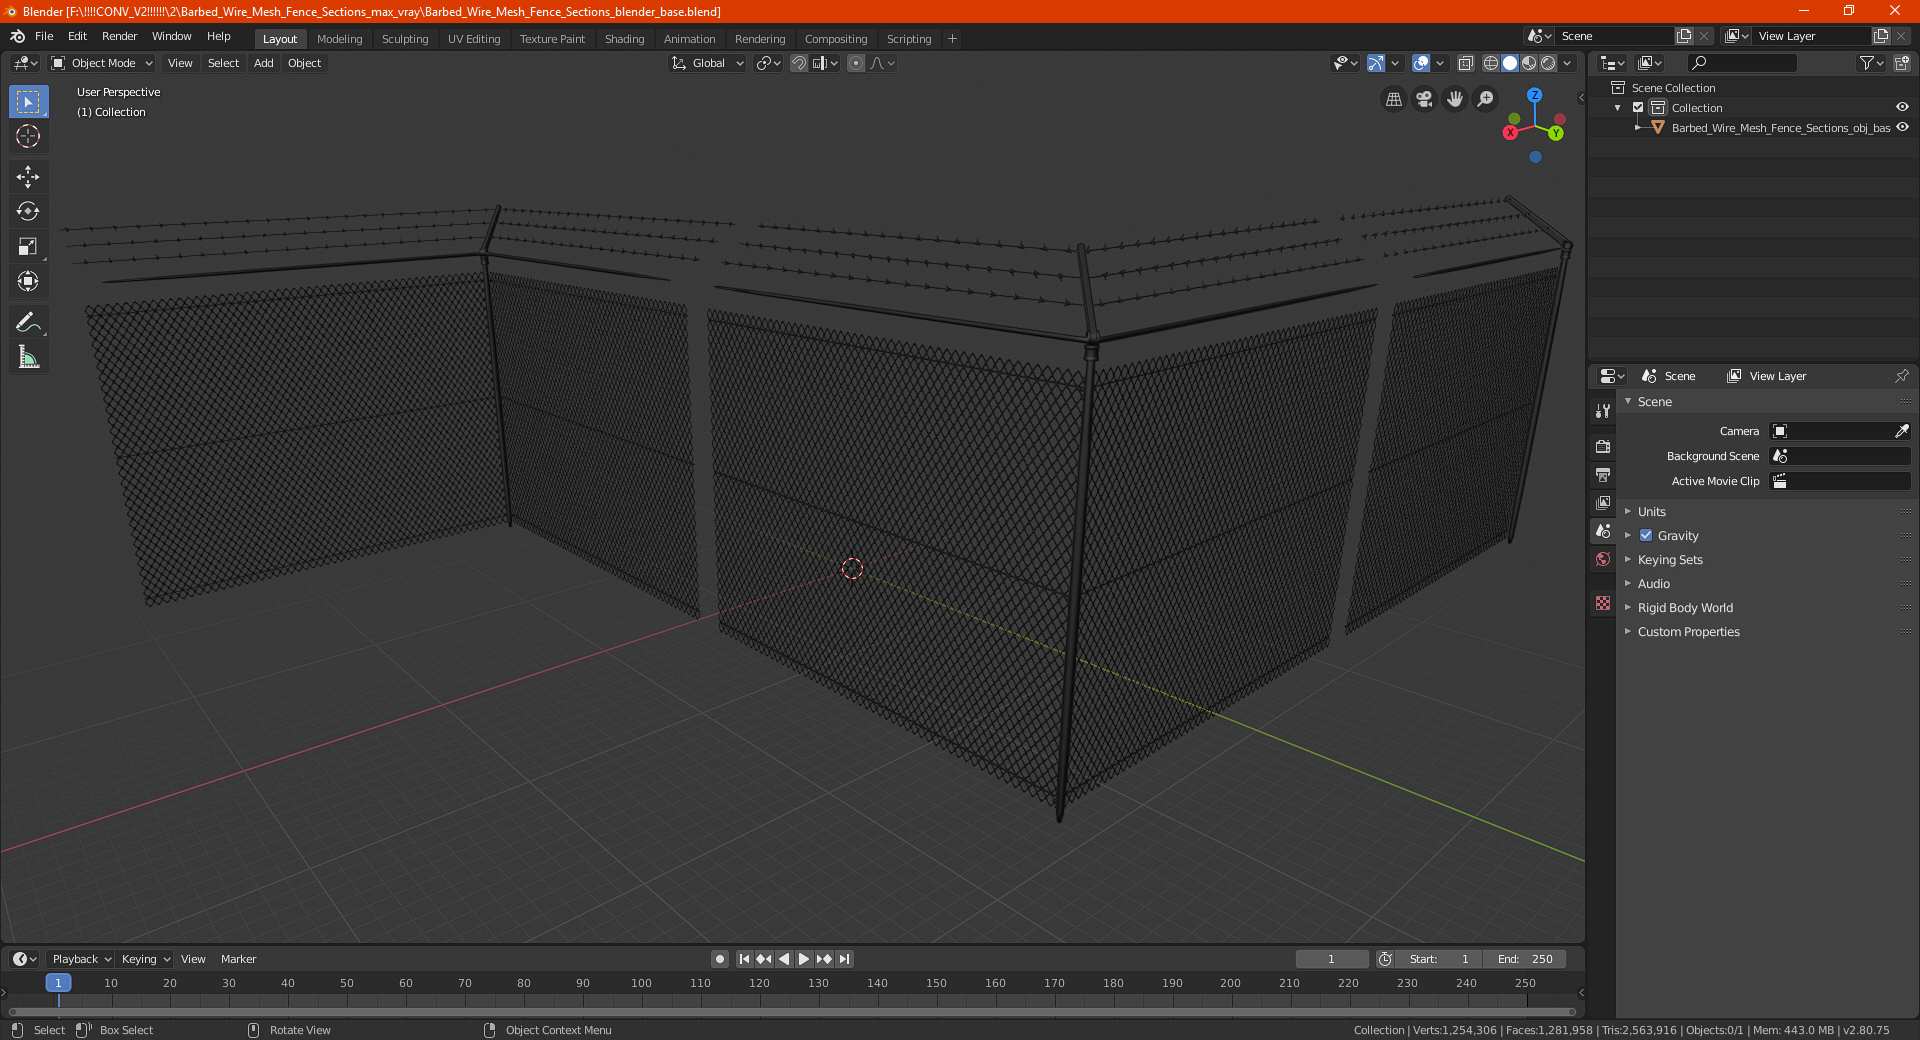Image resolution: width=1920 pixels, height=1040 pixels.
Task: Switch to the UV Editing workspace tab
Action: (x=474, y=39)
